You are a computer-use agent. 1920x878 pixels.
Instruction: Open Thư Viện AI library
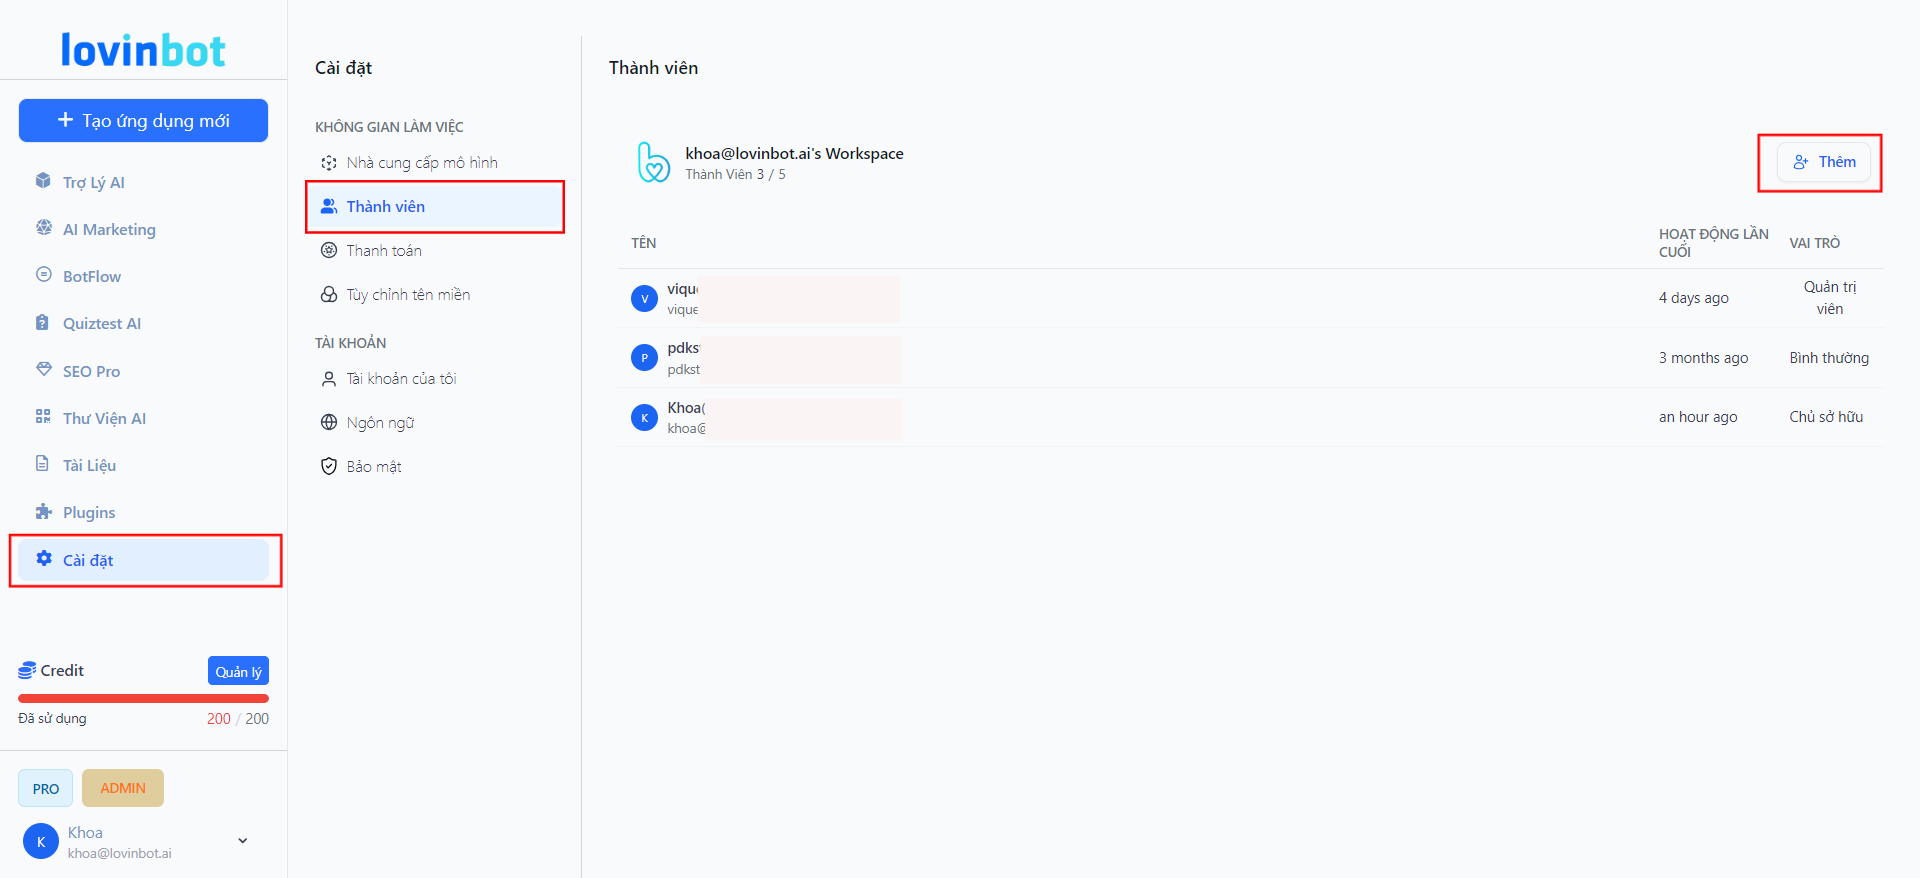[104, 418]
